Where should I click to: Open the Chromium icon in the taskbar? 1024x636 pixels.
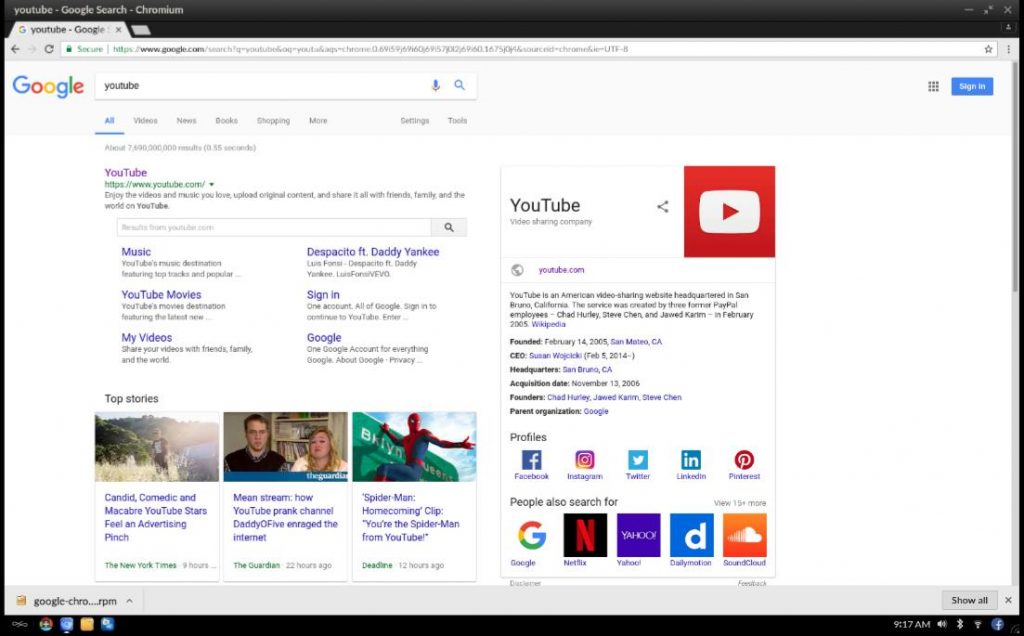(66, 624)
